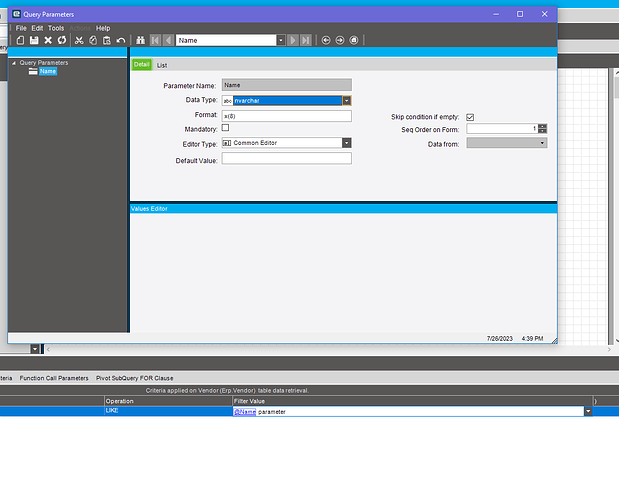Click the circled Back arrow icon
This screenshot has width=619, height=500.
point(326,40)
